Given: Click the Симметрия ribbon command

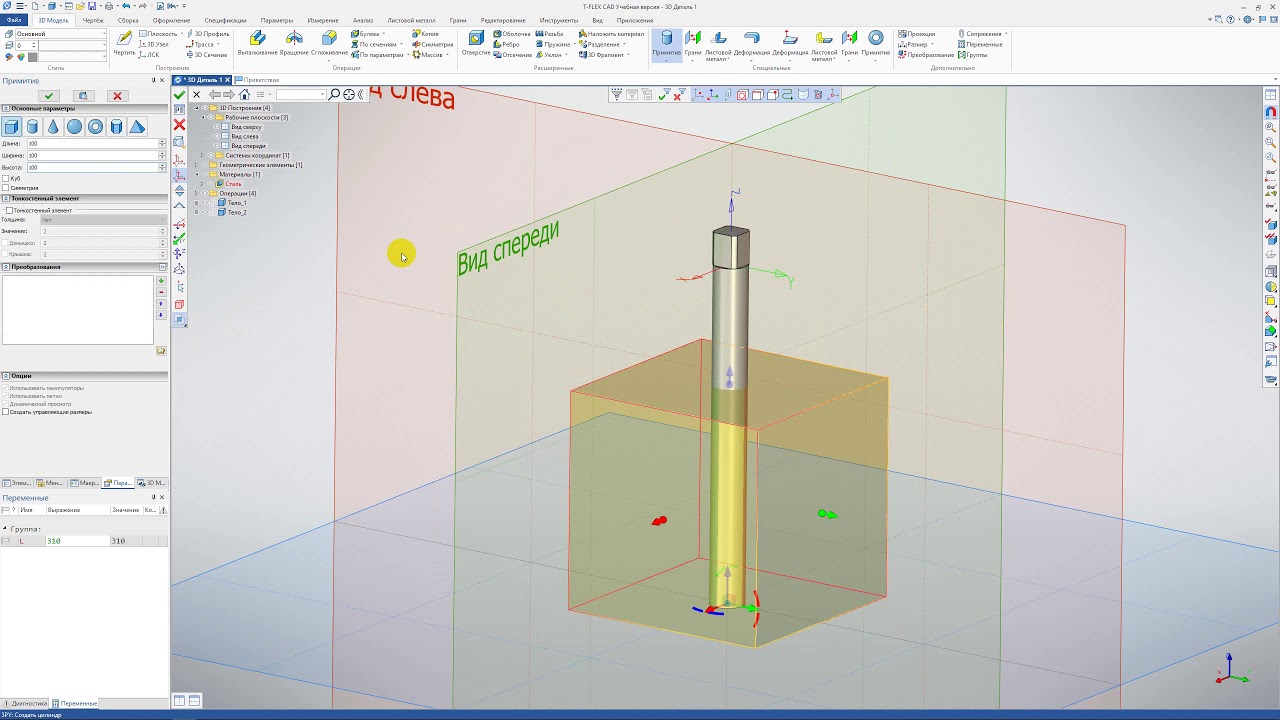Looking at the screenshot, I should 432,44.
